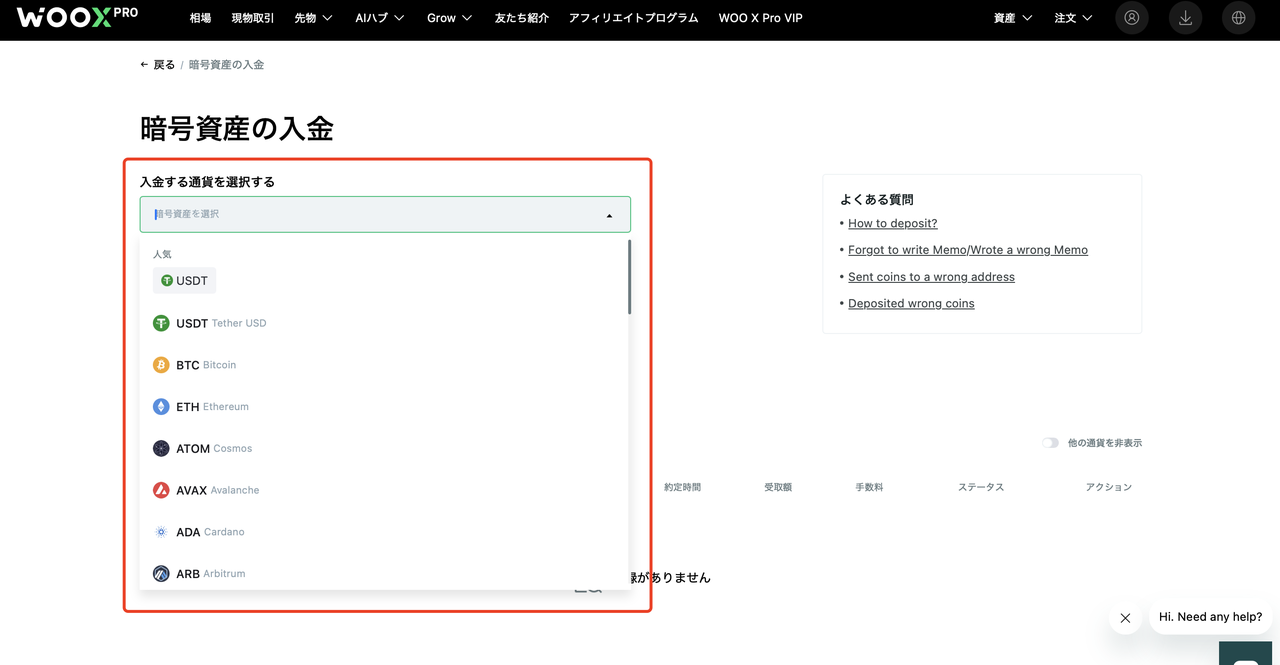The width and height of the screenshot is (1280, 665).
Task: Click the ADA Cardano coin icon
Action: pyautogui.click(x=161, y=532)
